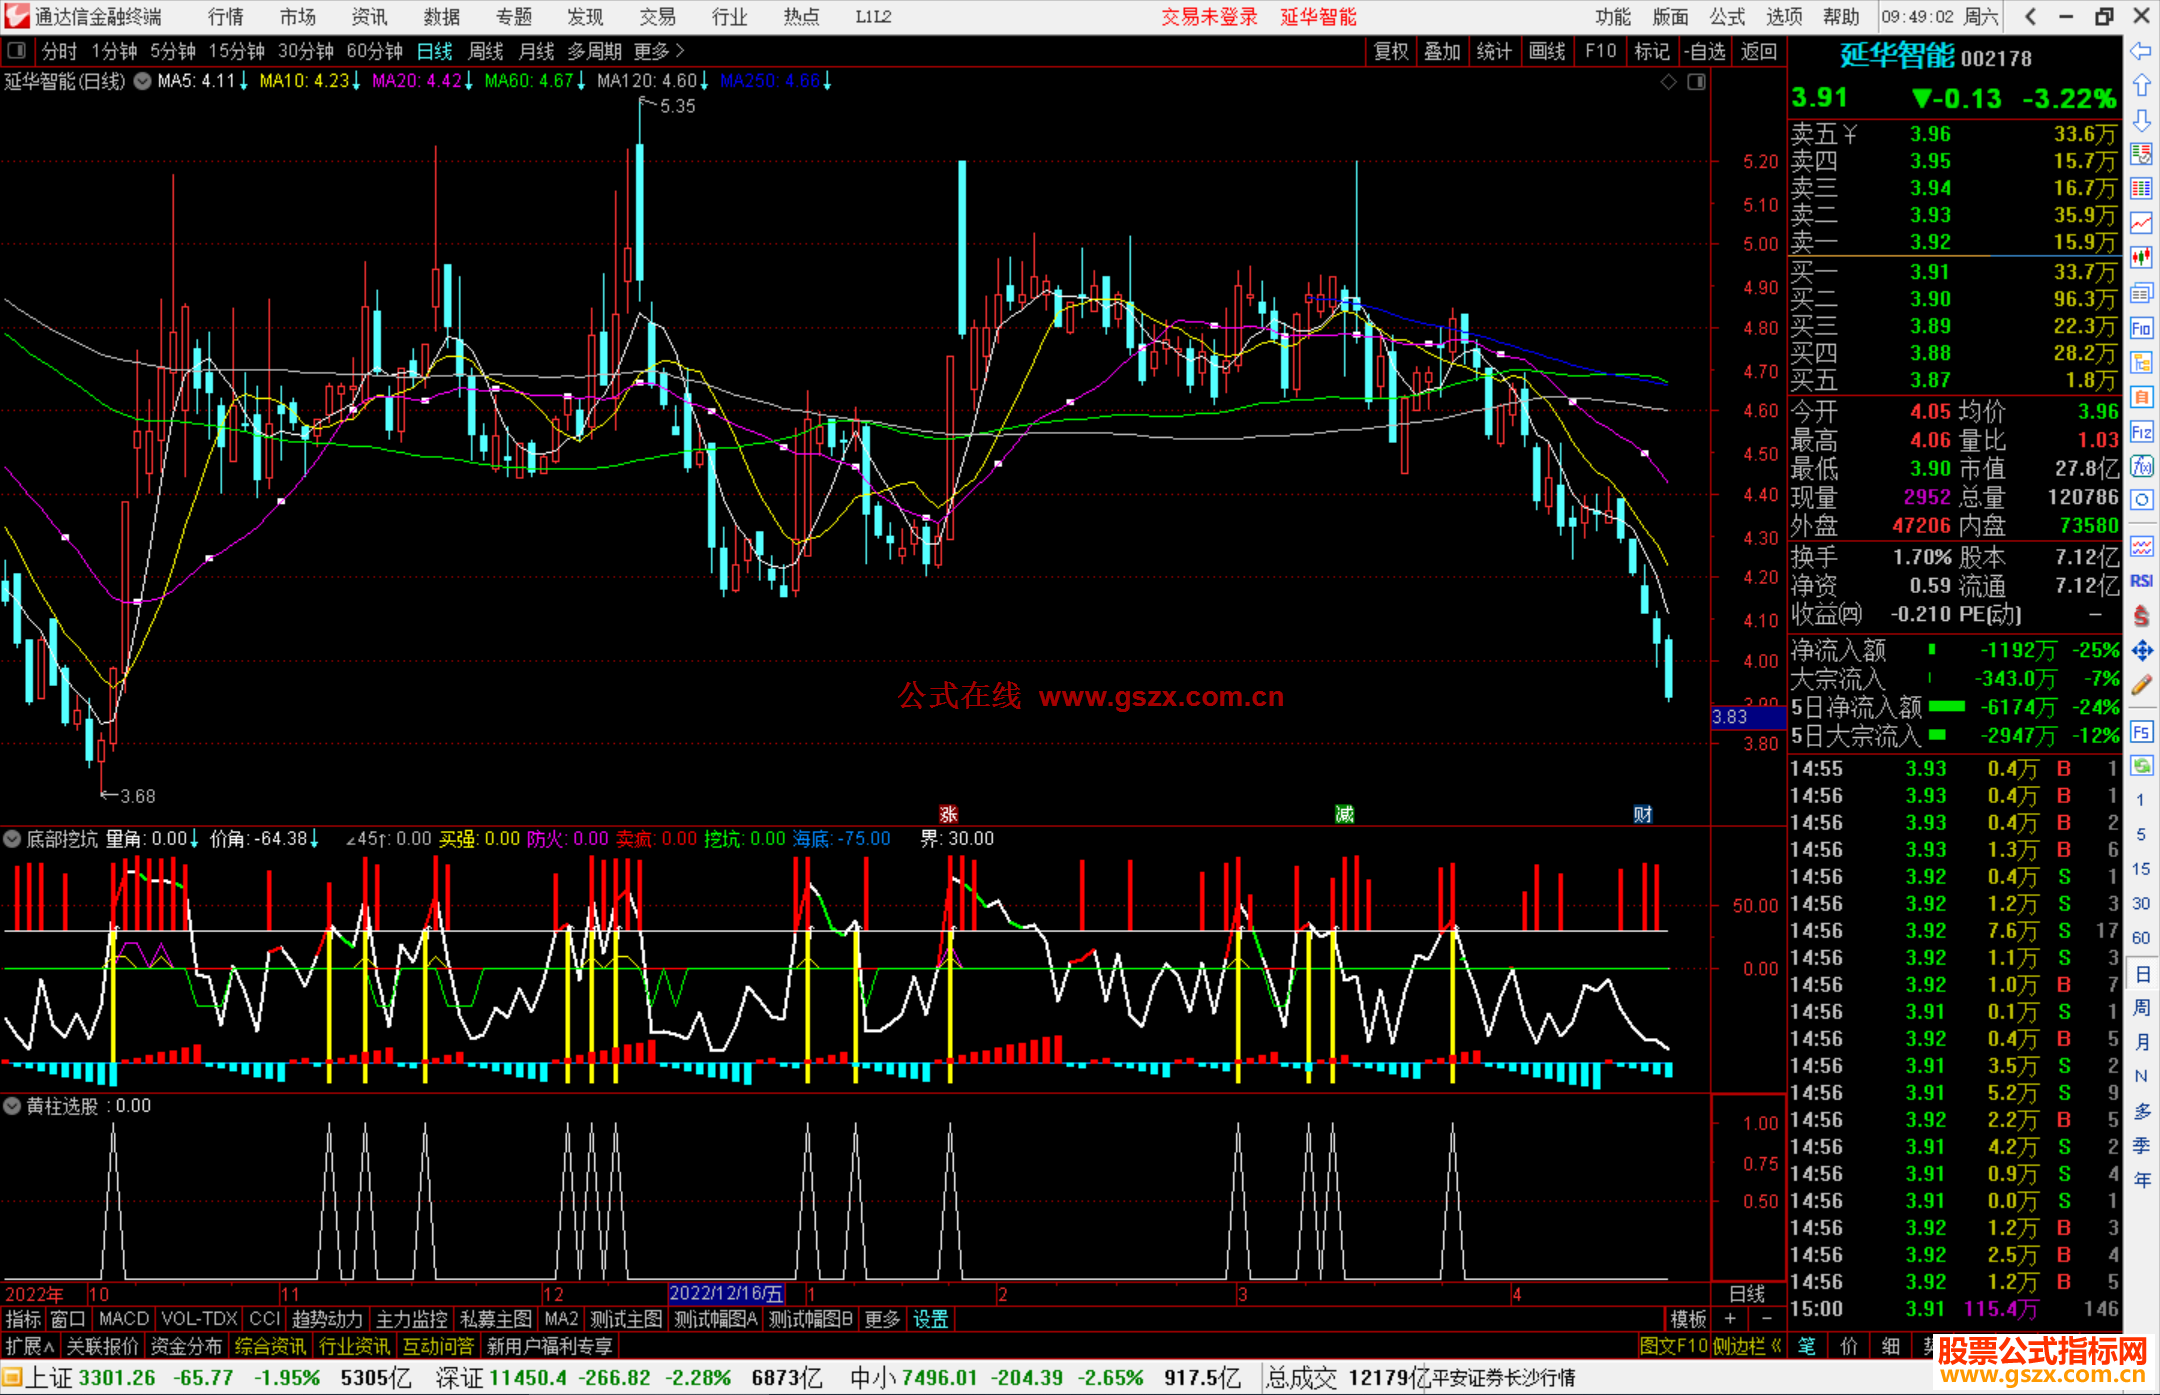Click the f(x) formula icon in sidebar
The width and height of the screenshot is (2160, 1395).
pos(2141,466)
